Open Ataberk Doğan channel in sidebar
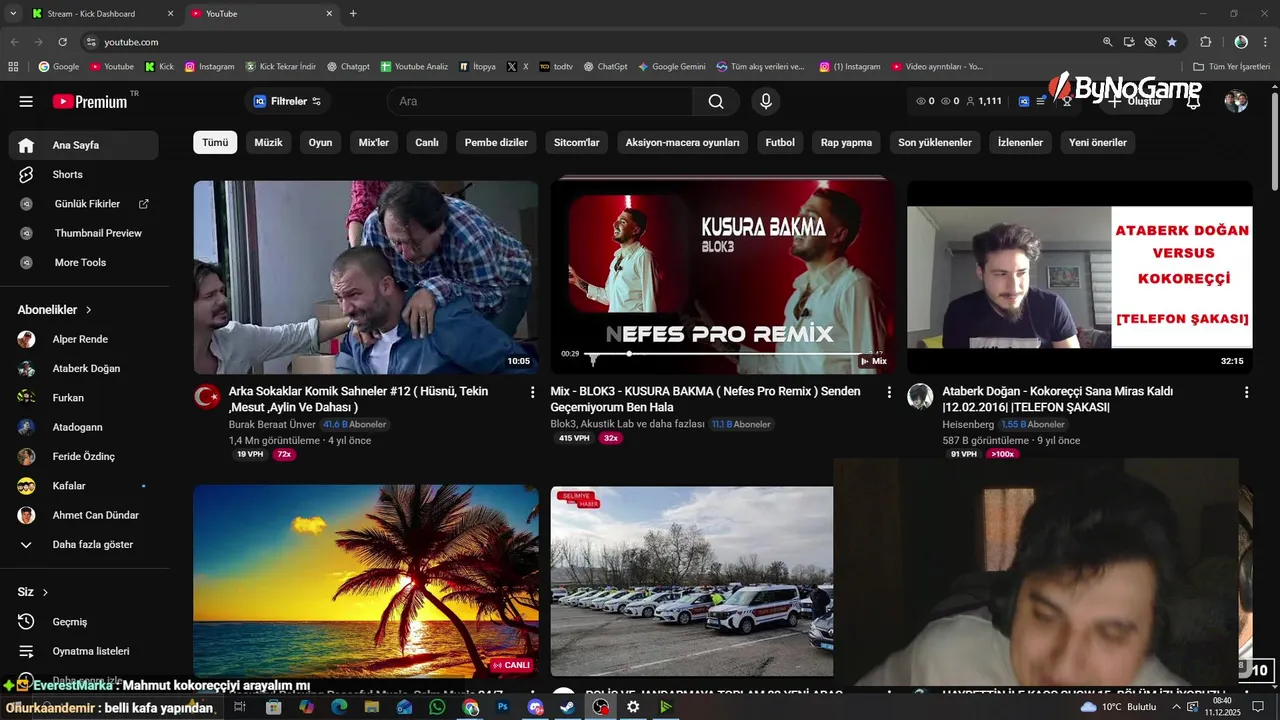The image size is (1280, 720). click(x=84, y=368)
